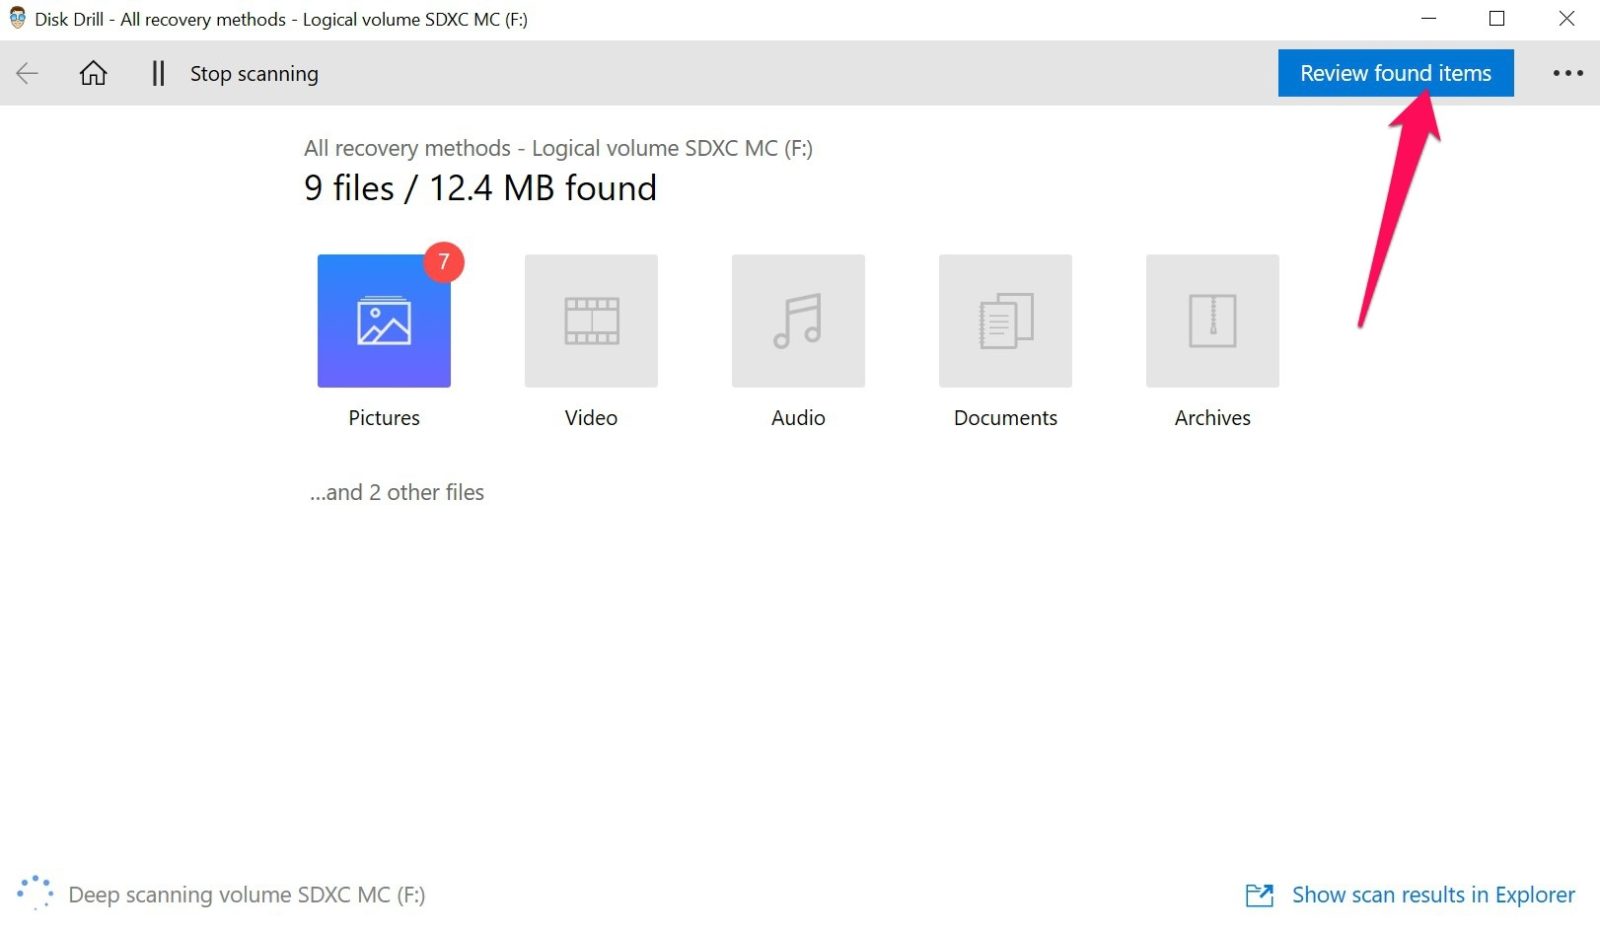
Task: Go to the home screen icon
Action: click(x=92, y=72)
